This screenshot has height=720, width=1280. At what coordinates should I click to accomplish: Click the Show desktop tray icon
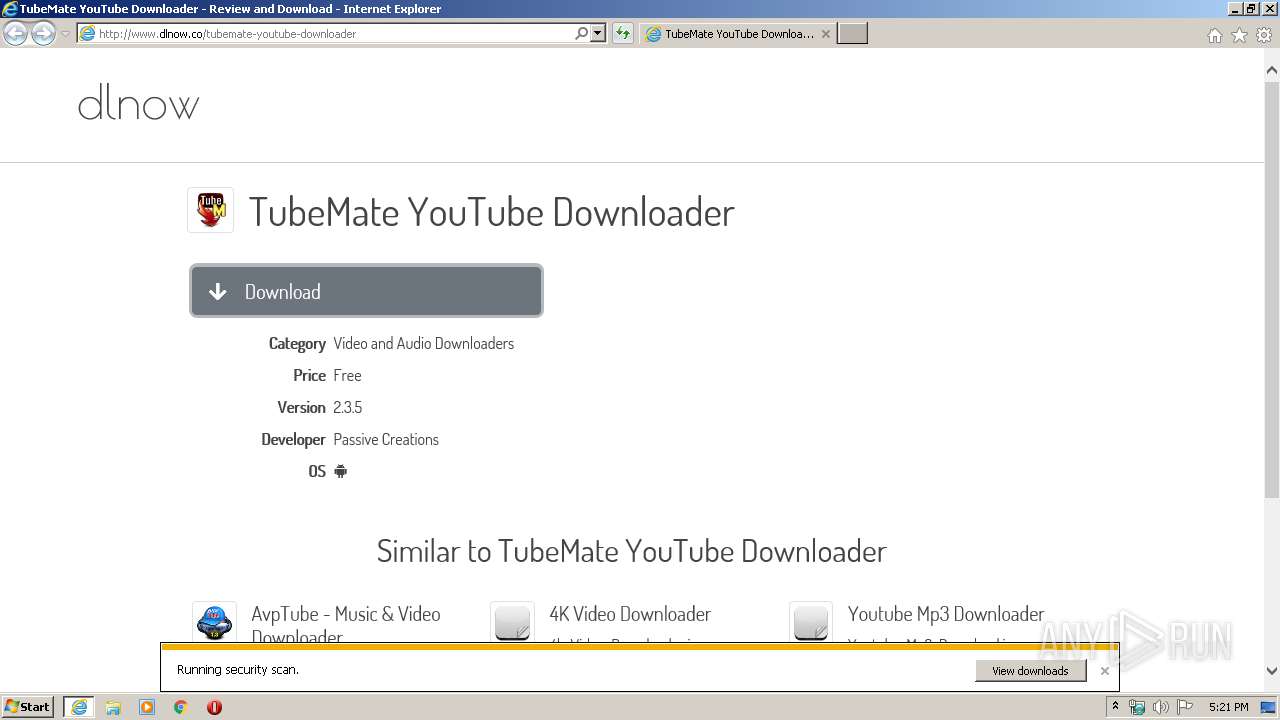coord(1269,707)
